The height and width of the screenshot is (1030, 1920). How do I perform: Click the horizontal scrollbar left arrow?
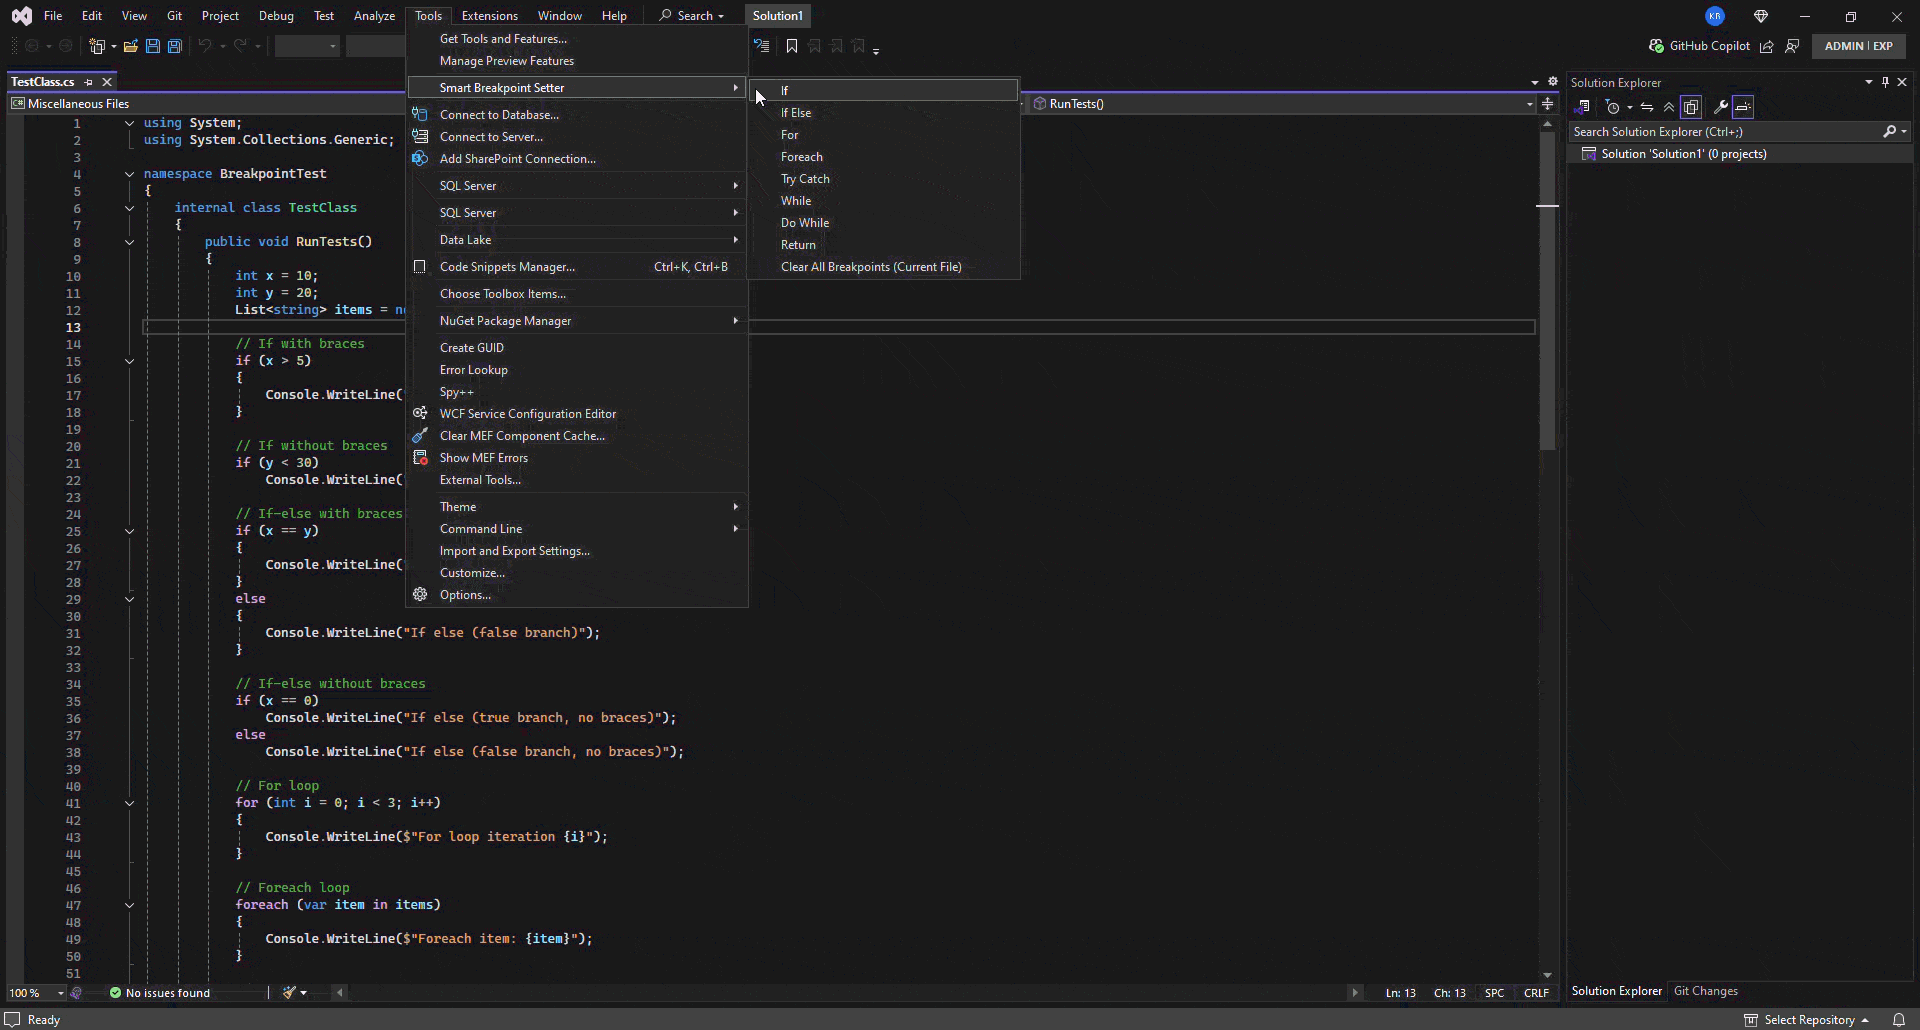[x=340, y=993]
